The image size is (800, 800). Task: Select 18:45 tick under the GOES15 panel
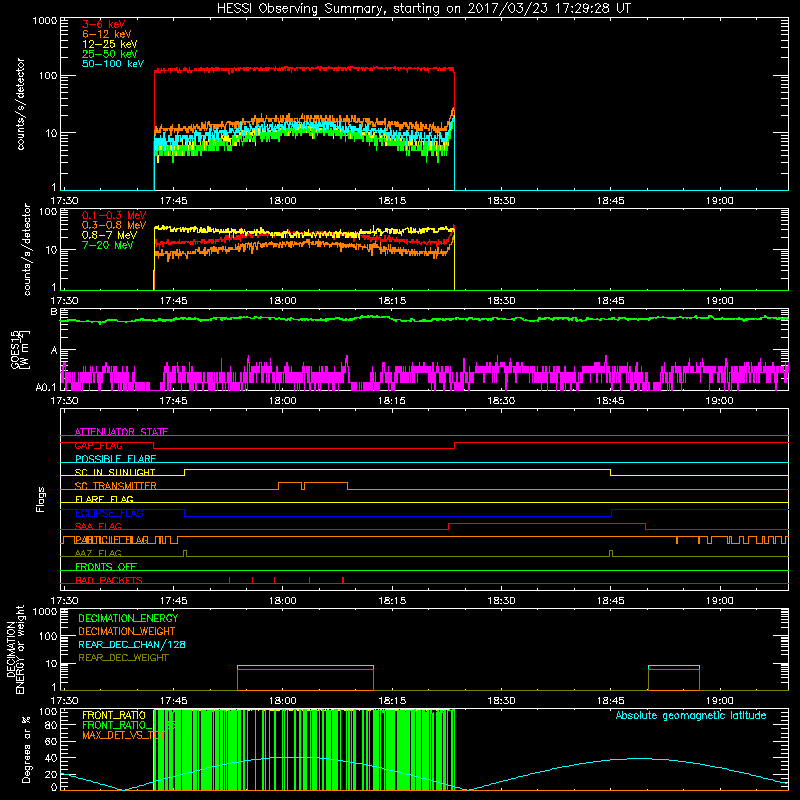610,401
